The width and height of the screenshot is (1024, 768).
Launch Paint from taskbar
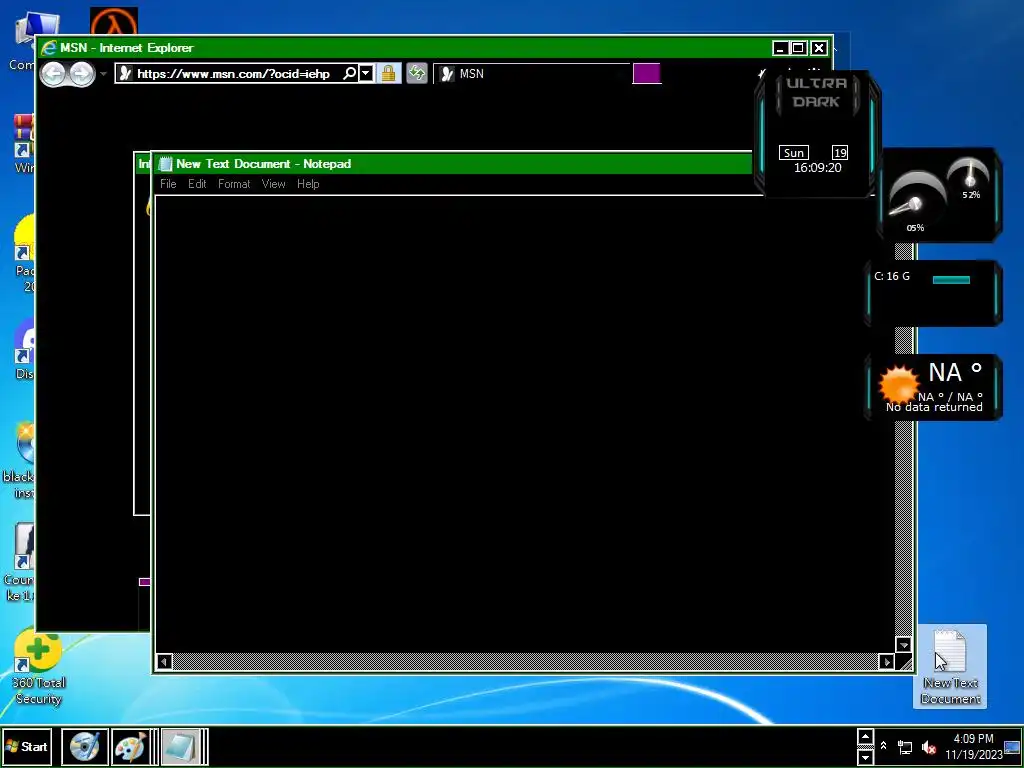pos(131,747)
